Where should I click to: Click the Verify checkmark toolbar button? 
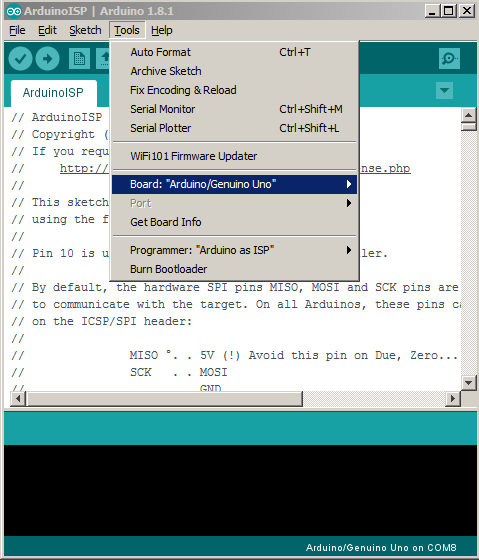[20, 59]
